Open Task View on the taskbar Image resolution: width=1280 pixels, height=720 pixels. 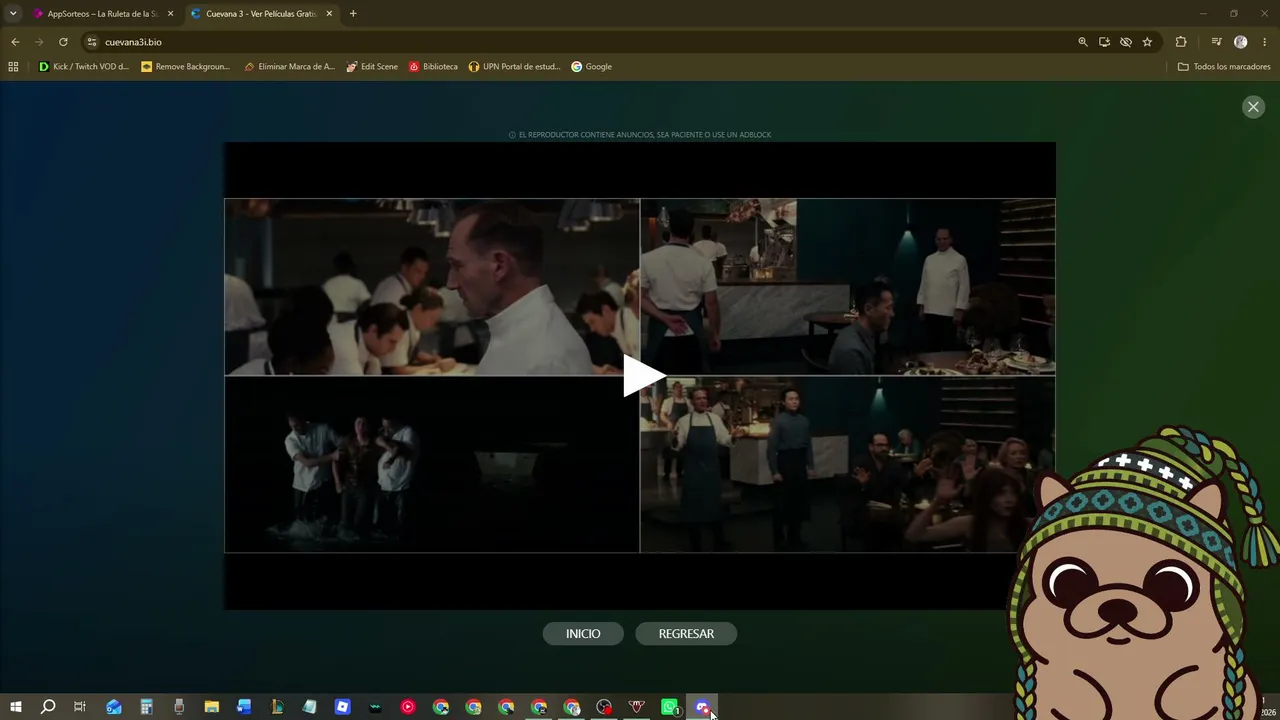(x=80, y=707)
